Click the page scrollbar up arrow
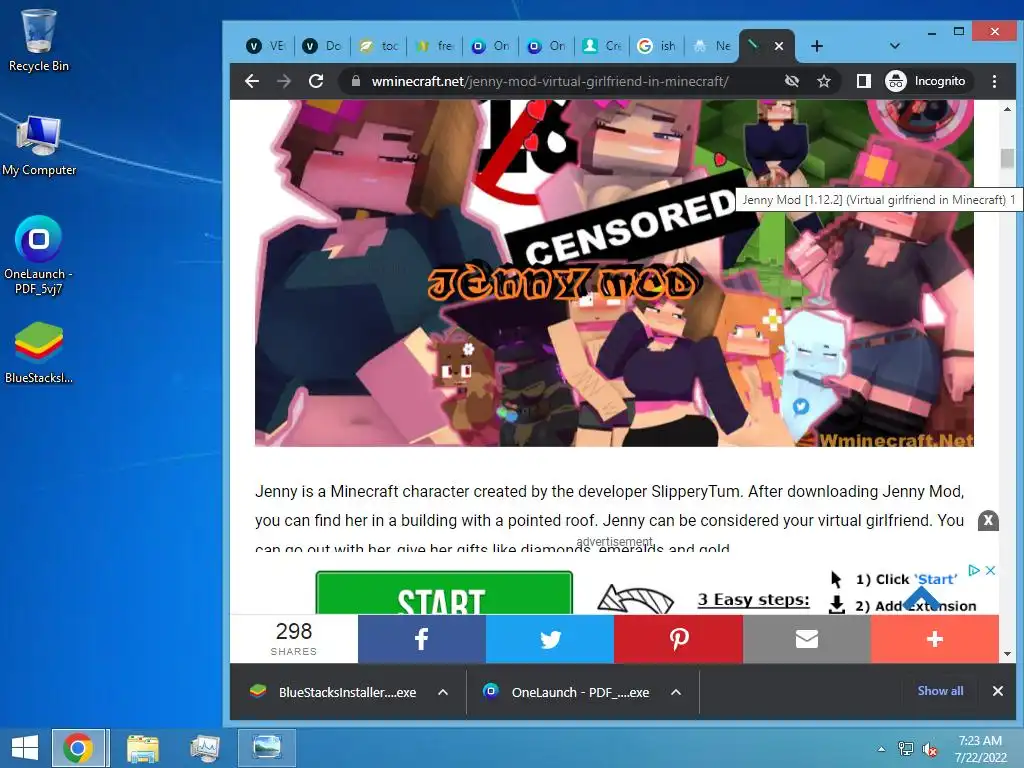 coord(1007,109)
